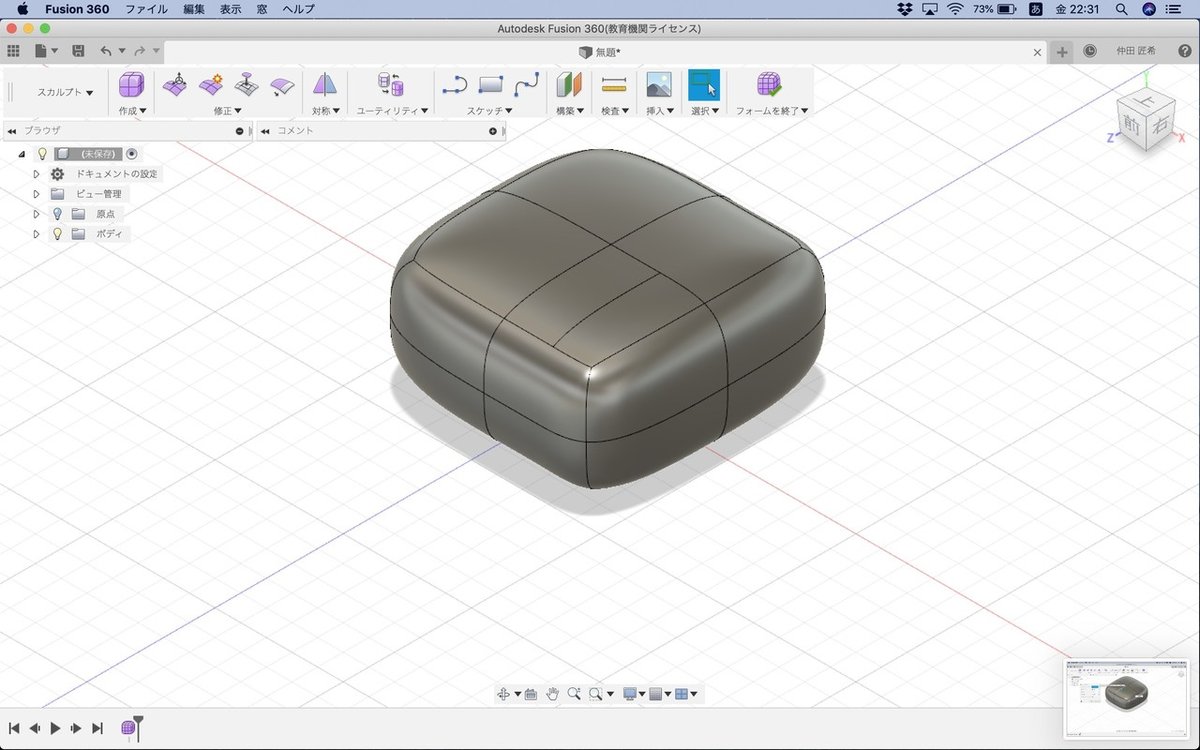Expand the ボディ tree node

pyautogui.click(x=36, y=234)
